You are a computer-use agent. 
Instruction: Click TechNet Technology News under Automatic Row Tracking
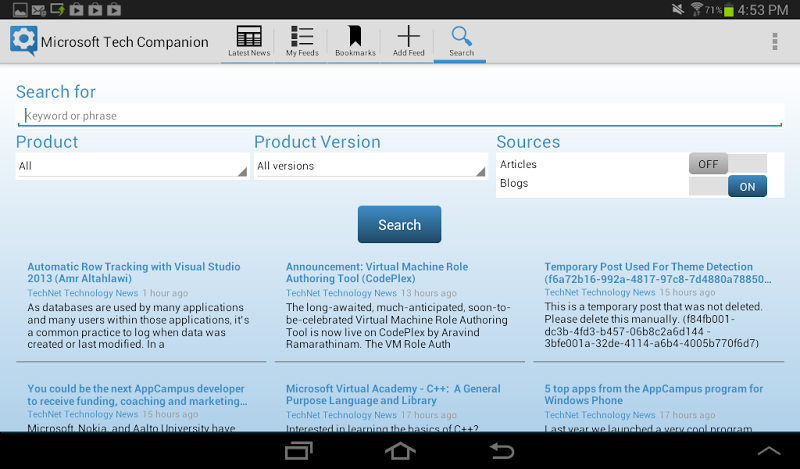click(x=83, y=293)
